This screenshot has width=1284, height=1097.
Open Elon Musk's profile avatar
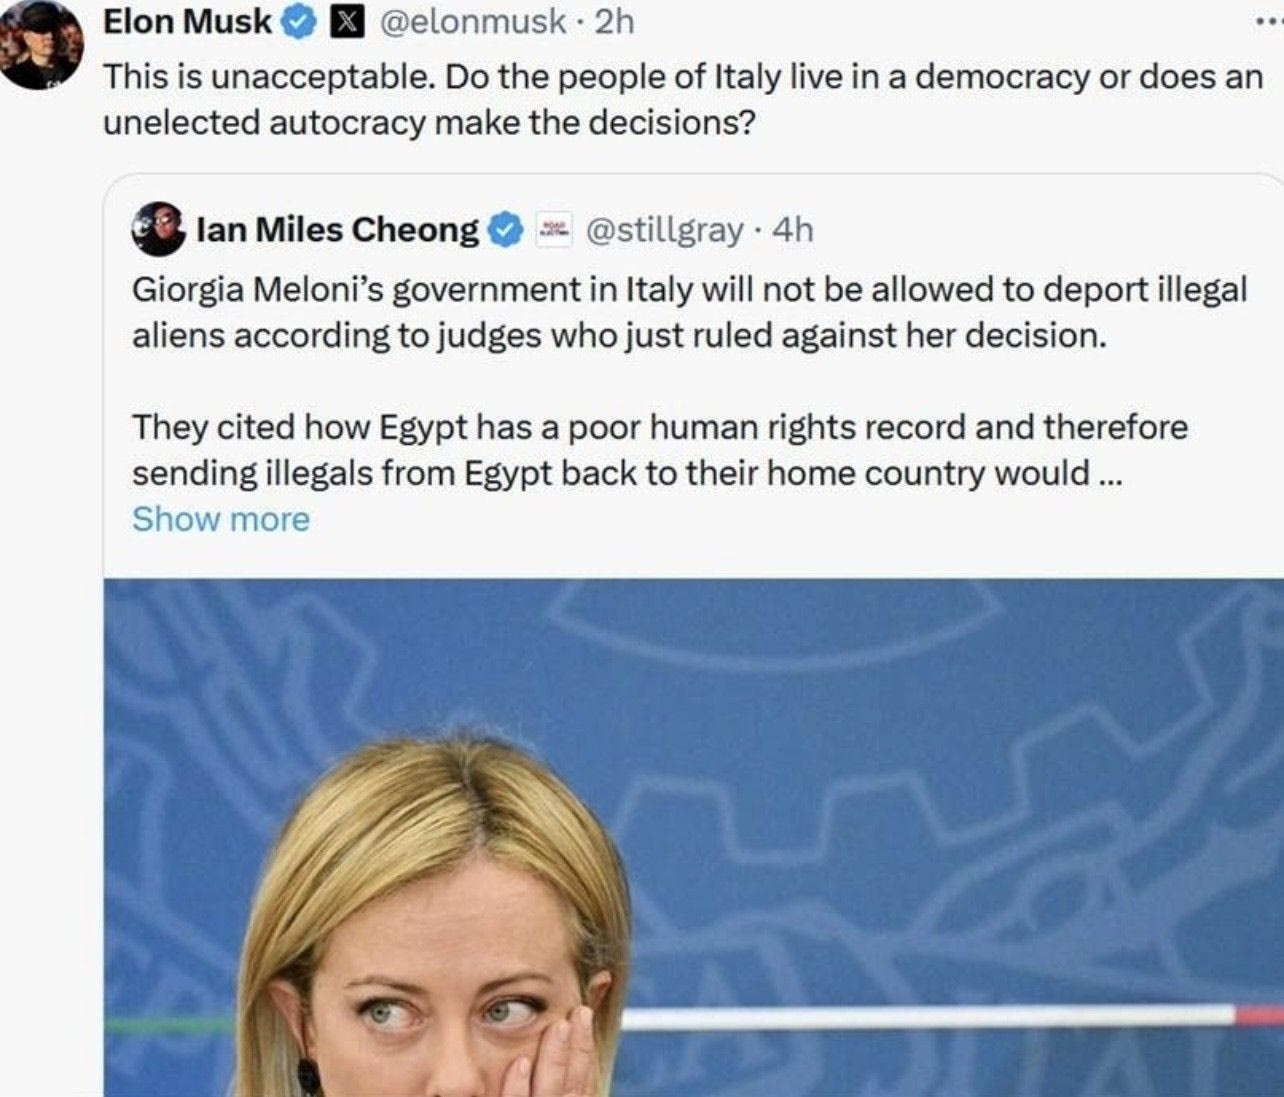click(40, 44)
